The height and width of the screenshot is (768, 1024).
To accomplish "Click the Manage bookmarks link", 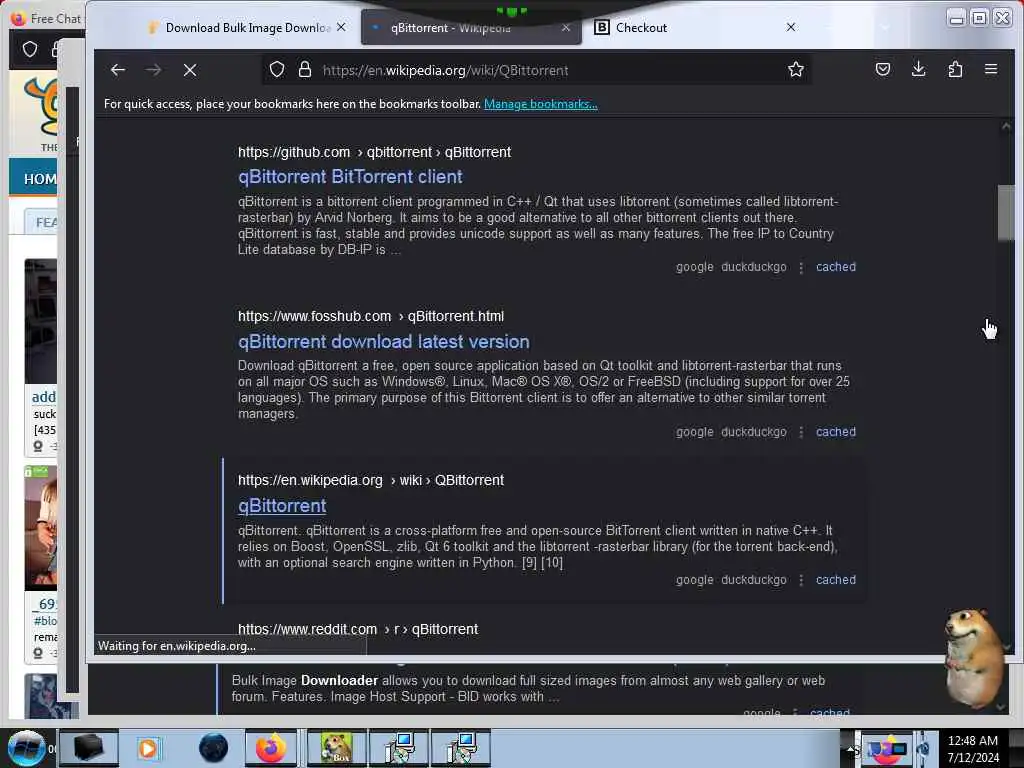I will [541, 104].
